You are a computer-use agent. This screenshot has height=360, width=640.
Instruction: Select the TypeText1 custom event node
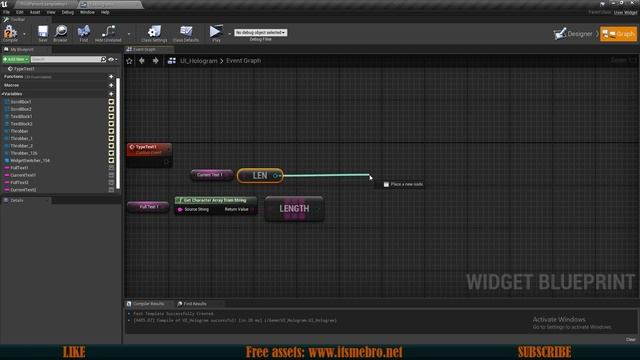click(149, 155)
